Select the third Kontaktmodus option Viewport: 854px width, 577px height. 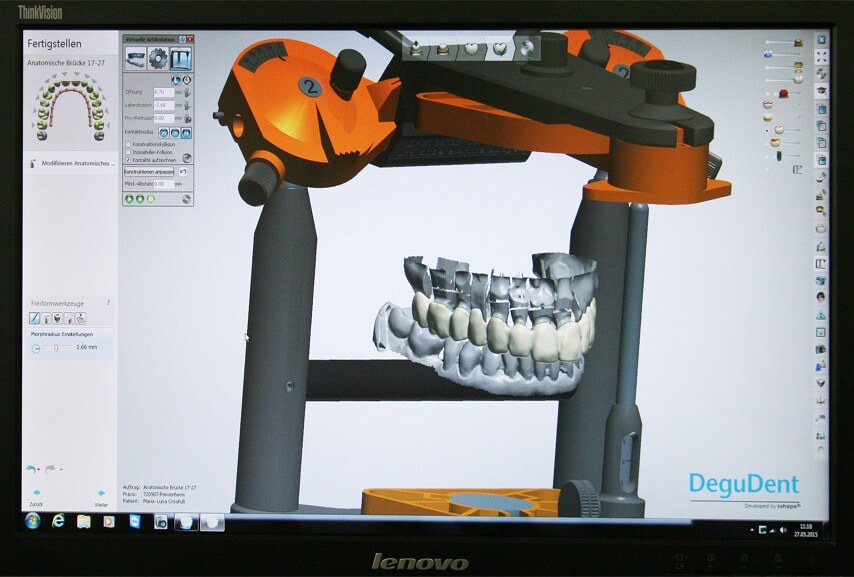(x=186, y=132)
